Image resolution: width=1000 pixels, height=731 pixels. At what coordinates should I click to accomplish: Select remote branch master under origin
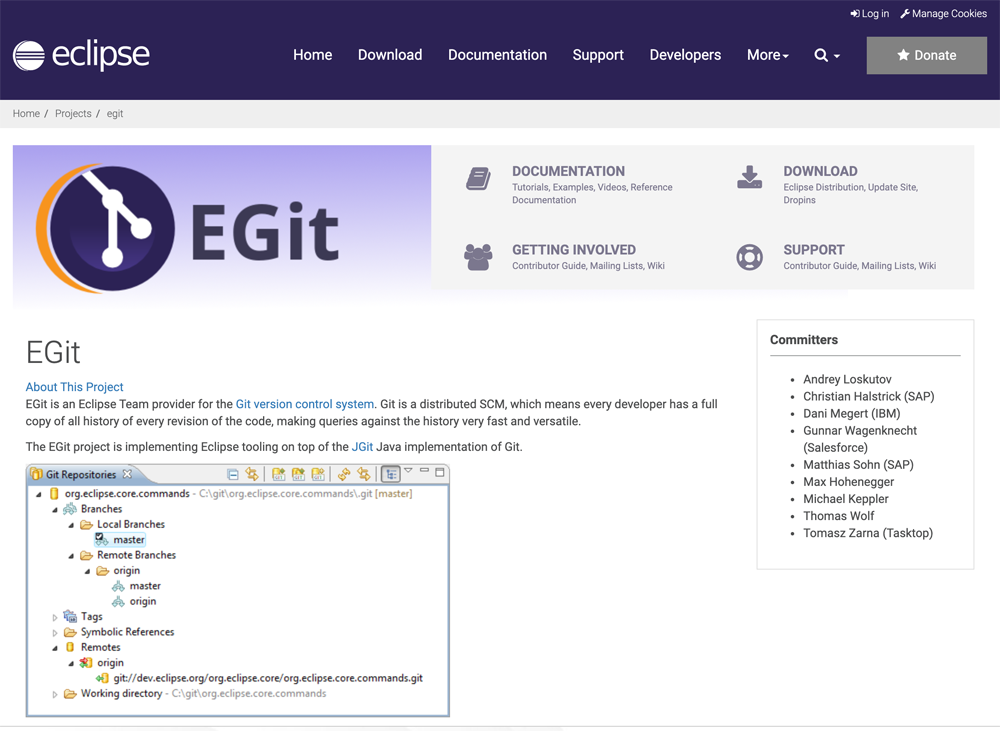point(145,586)
